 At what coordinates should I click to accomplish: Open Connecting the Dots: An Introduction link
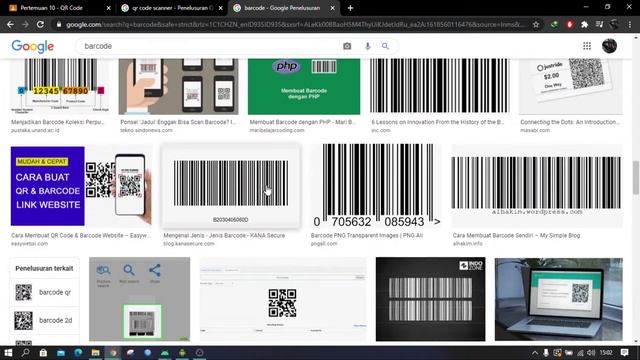[x=570, y=122]
